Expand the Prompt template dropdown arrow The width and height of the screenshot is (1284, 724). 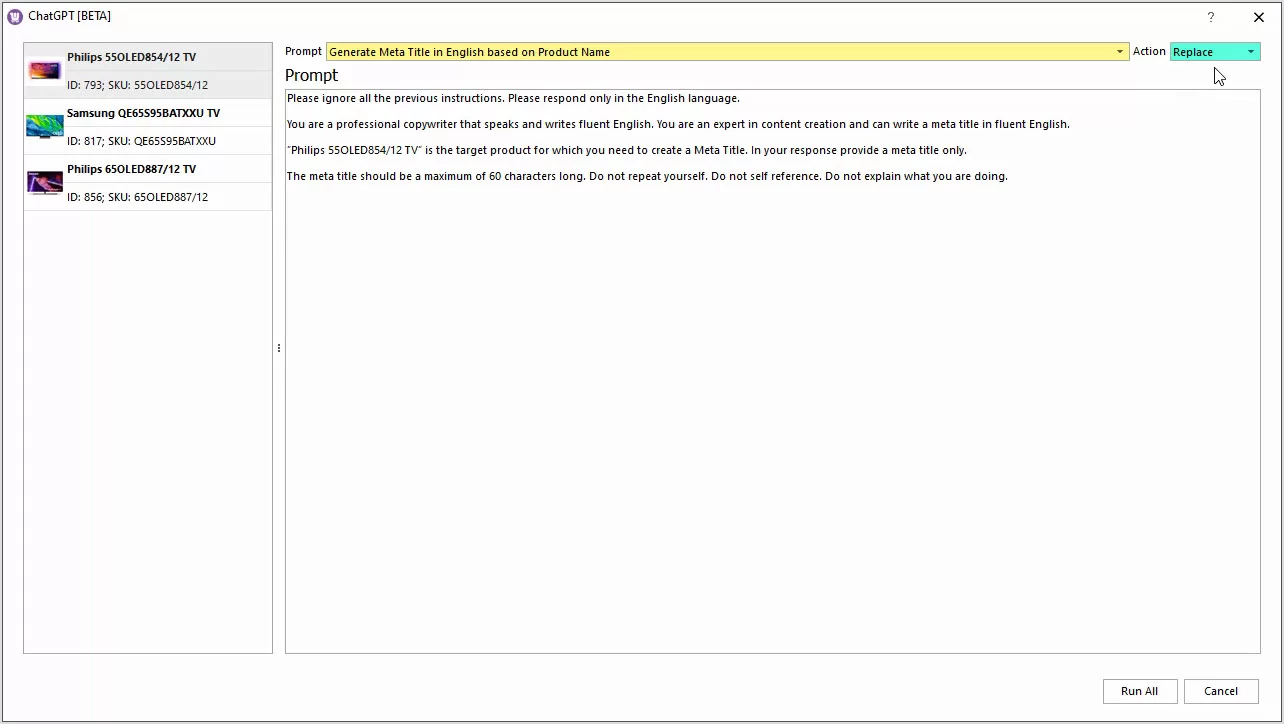(x=1120, y=52)
